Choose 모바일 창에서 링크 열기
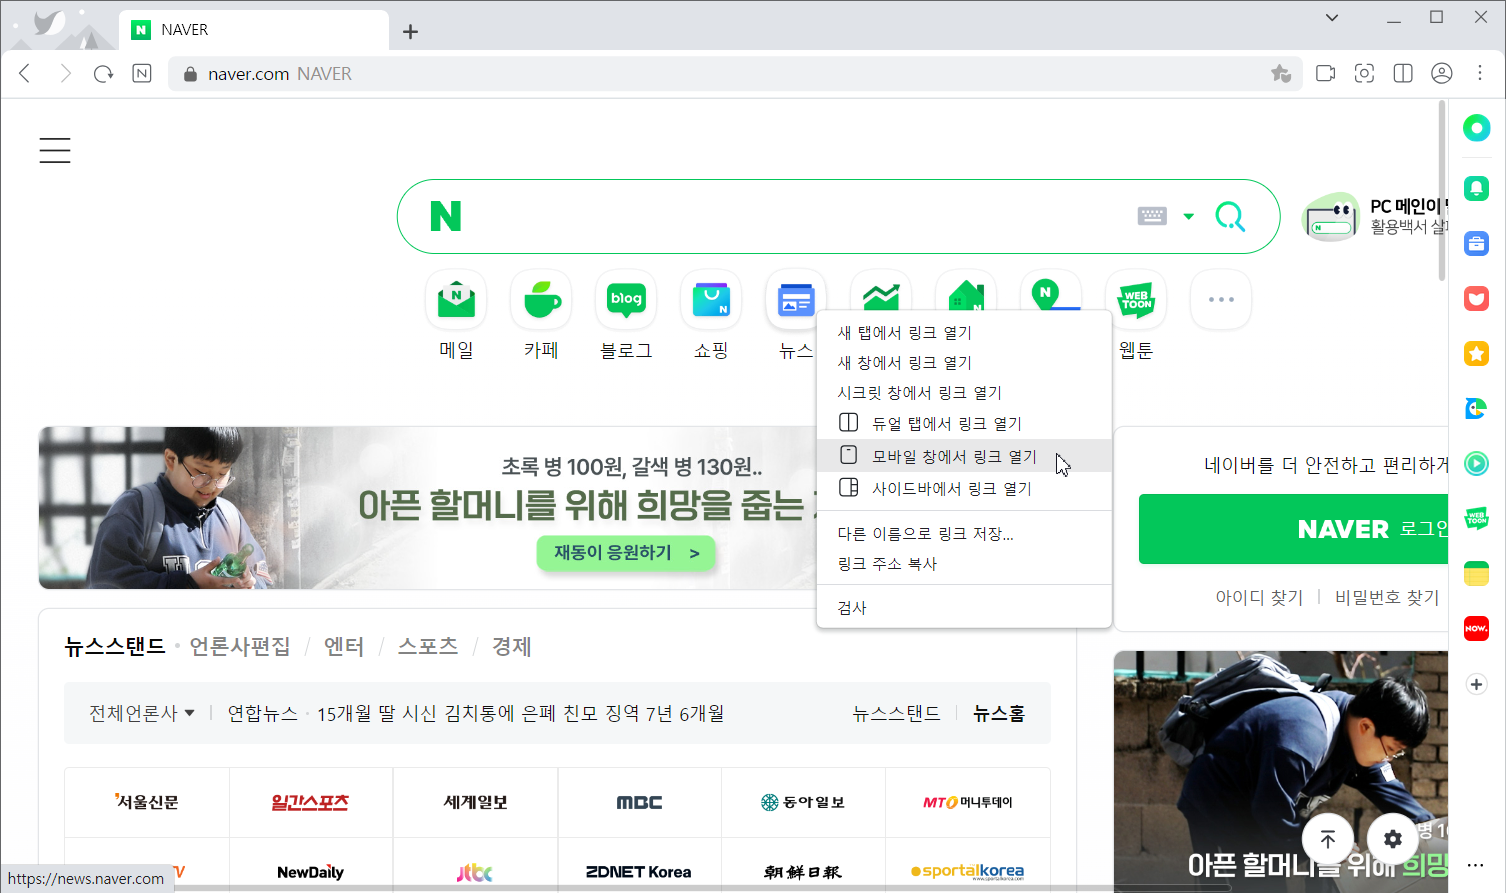This screenshot has width=1506, height=893. click(964, 456)
